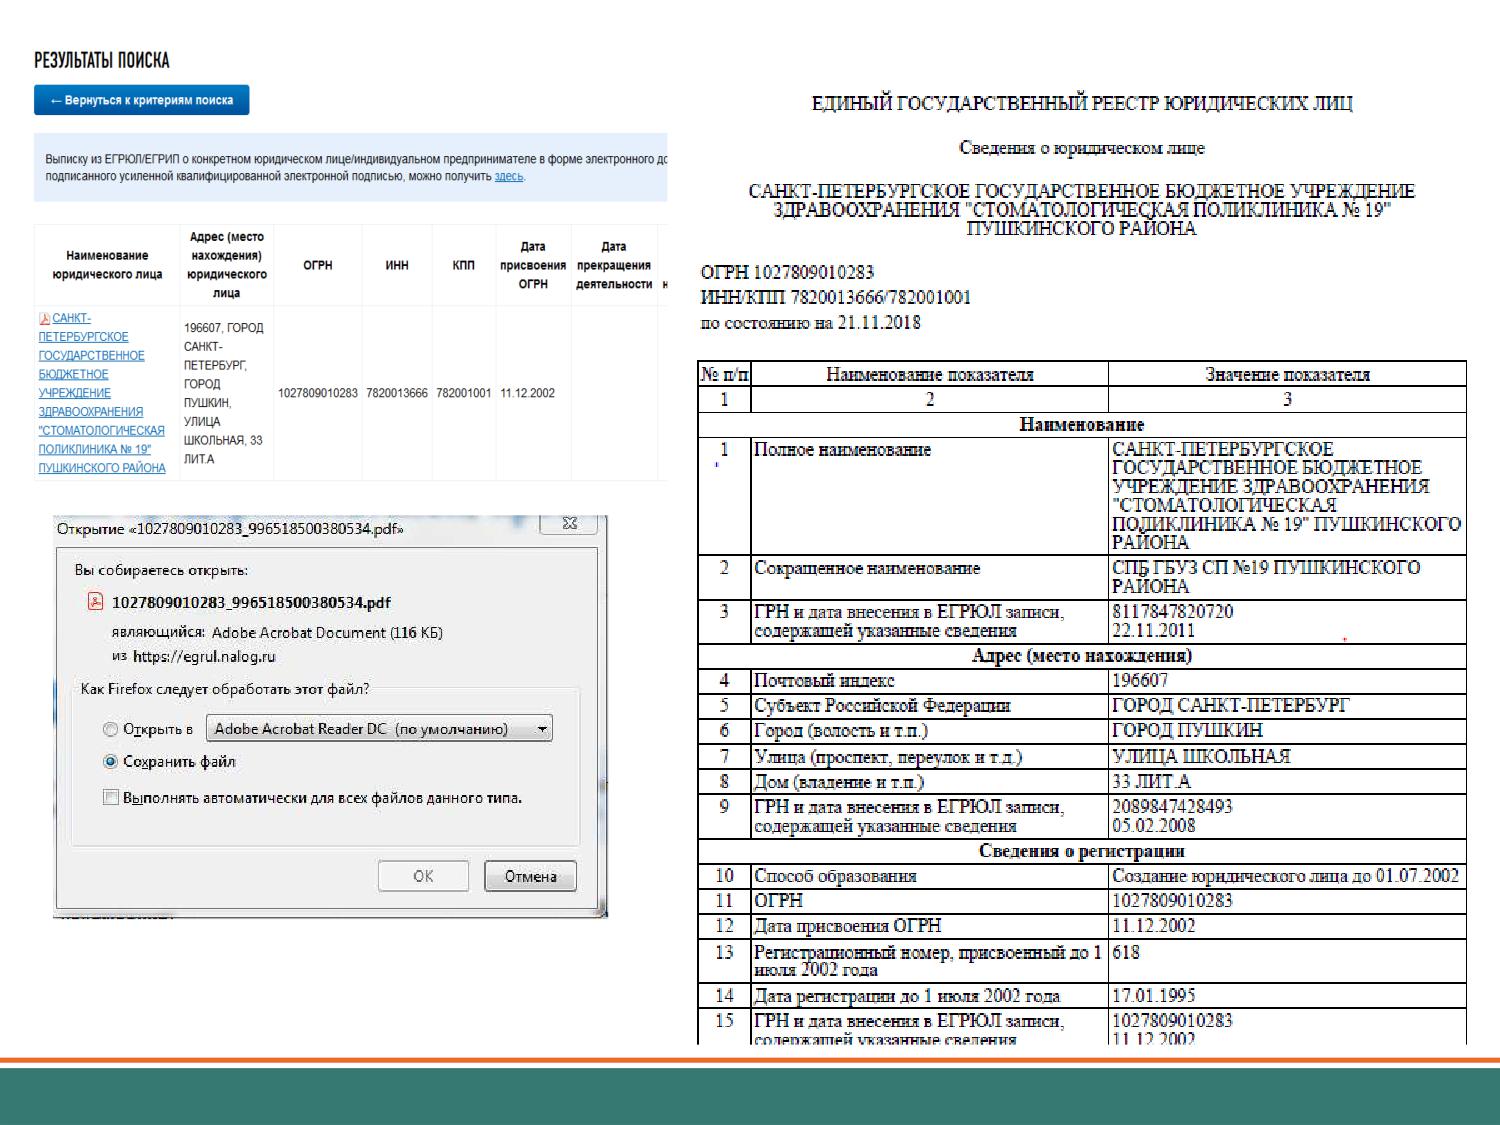
Task: Click 'Дата прекращения деятельности' column header
Action: [x=614, y=265]
